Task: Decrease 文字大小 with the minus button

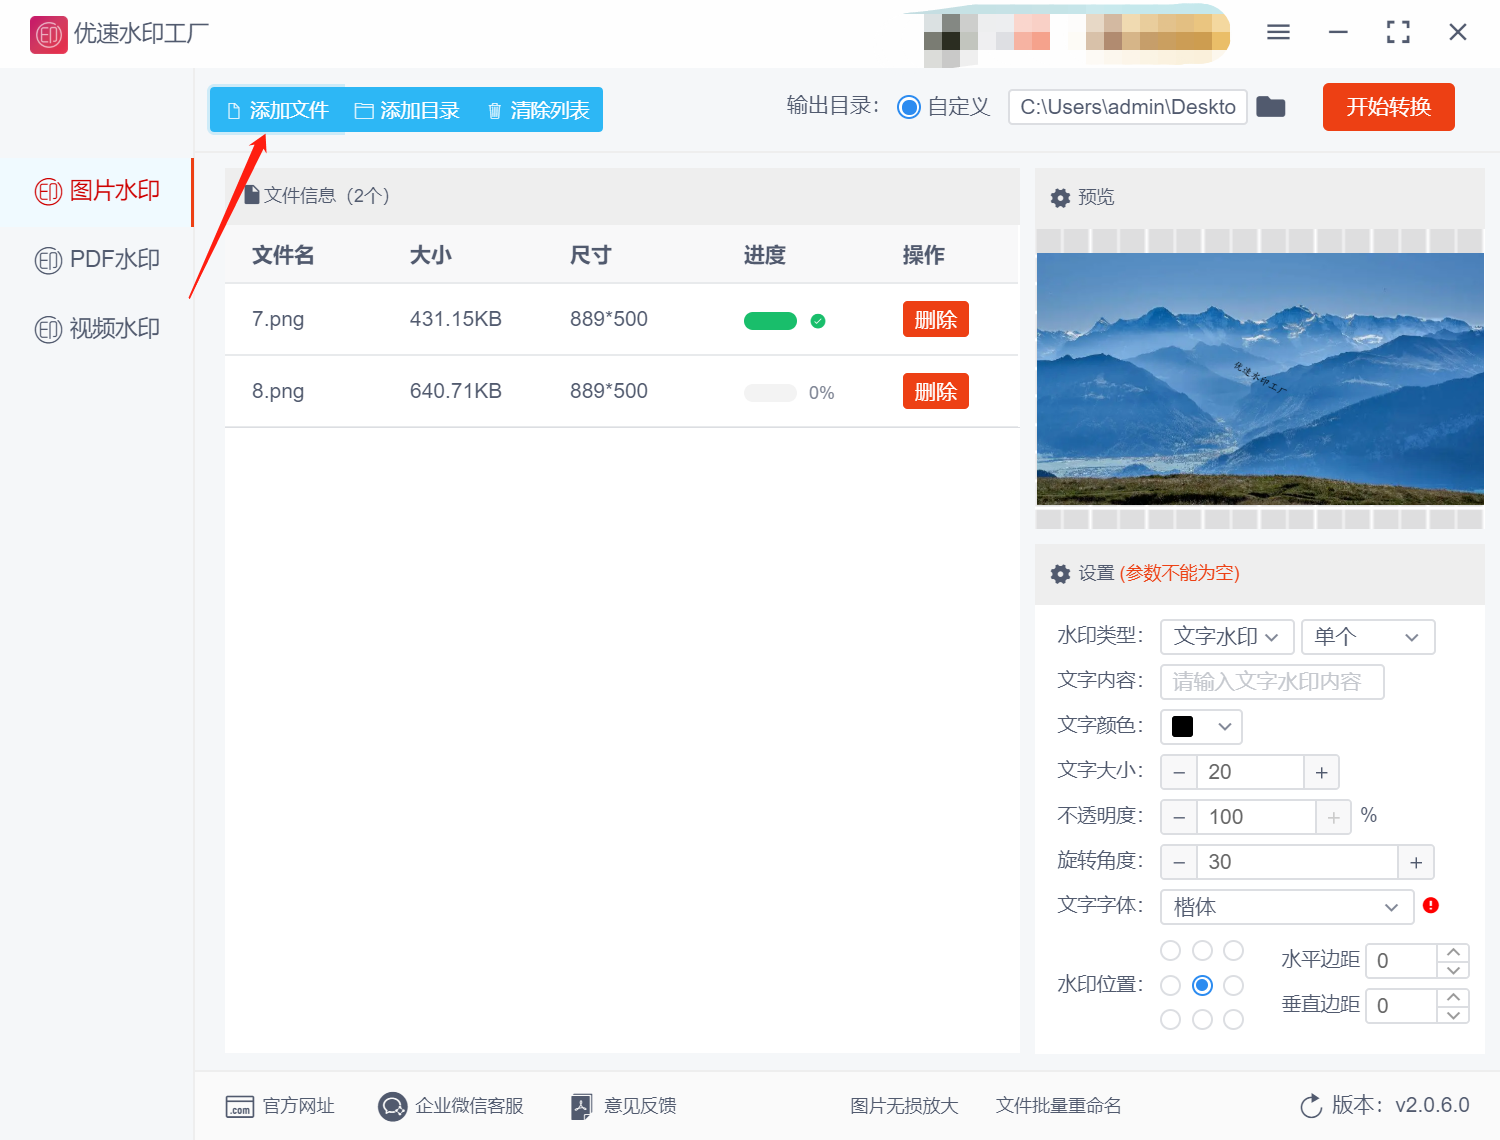Action: click(x=1179, y=772)
